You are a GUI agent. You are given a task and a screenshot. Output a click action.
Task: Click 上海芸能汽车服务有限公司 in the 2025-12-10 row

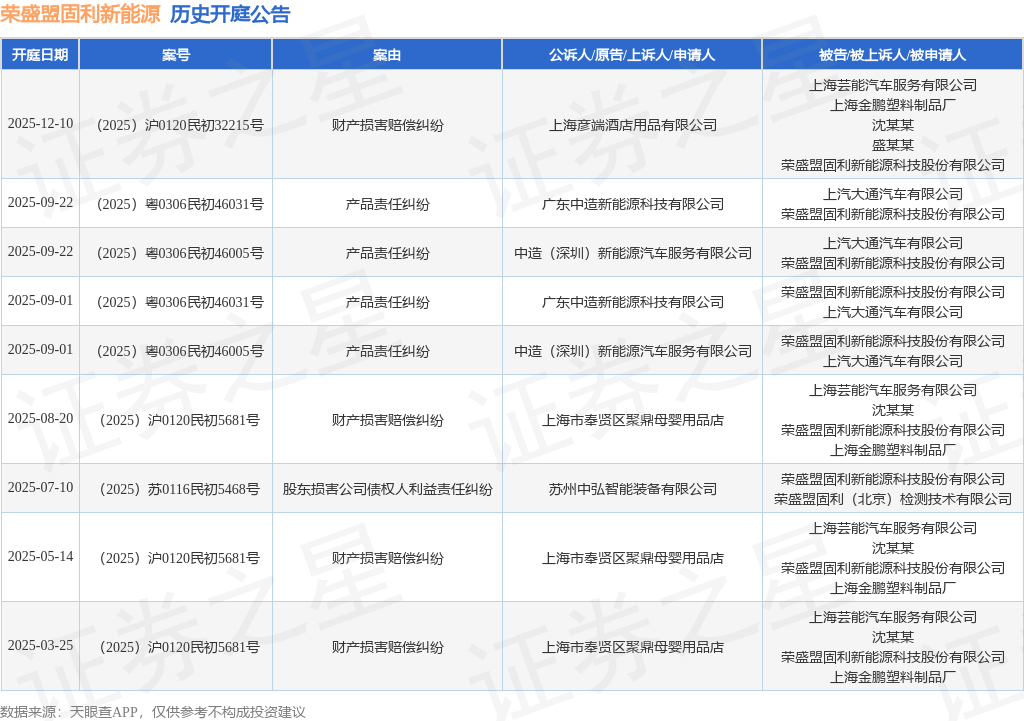point(893,85)
